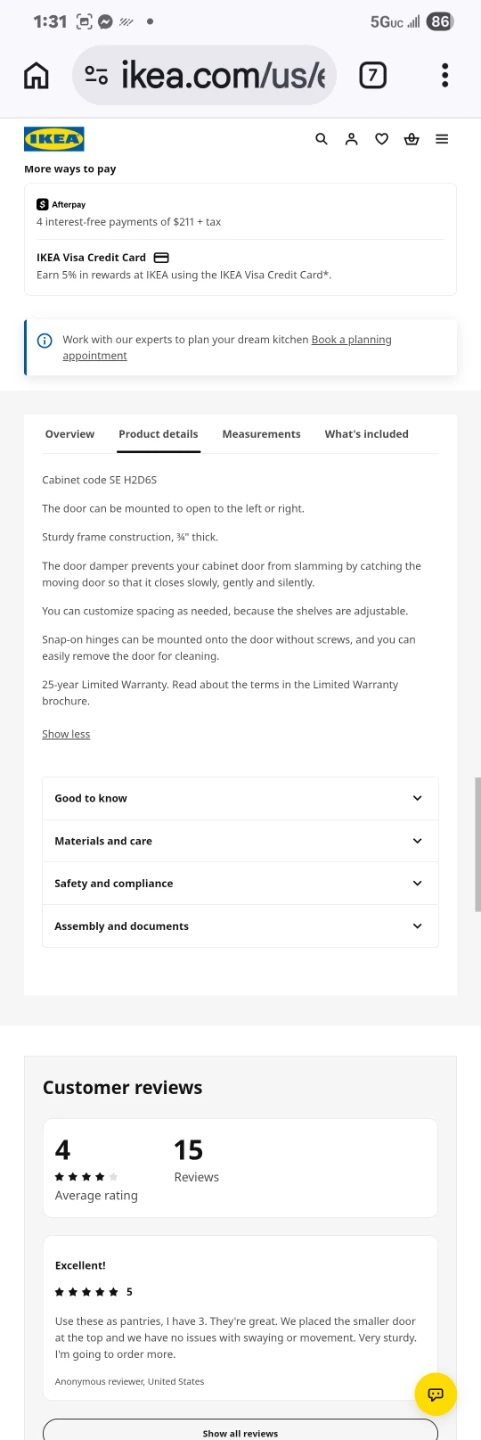481x1440 pixels.
Task: Click the Book a planning appointment link
Action: pyautogui.click(x=227, y=347)
